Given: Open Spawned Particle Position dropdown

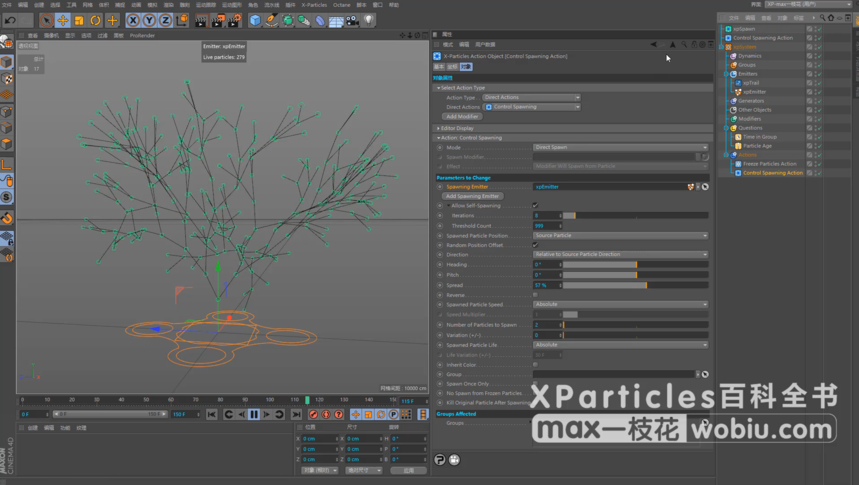Looking at the screenshot, I should click(x=620, y=236).
